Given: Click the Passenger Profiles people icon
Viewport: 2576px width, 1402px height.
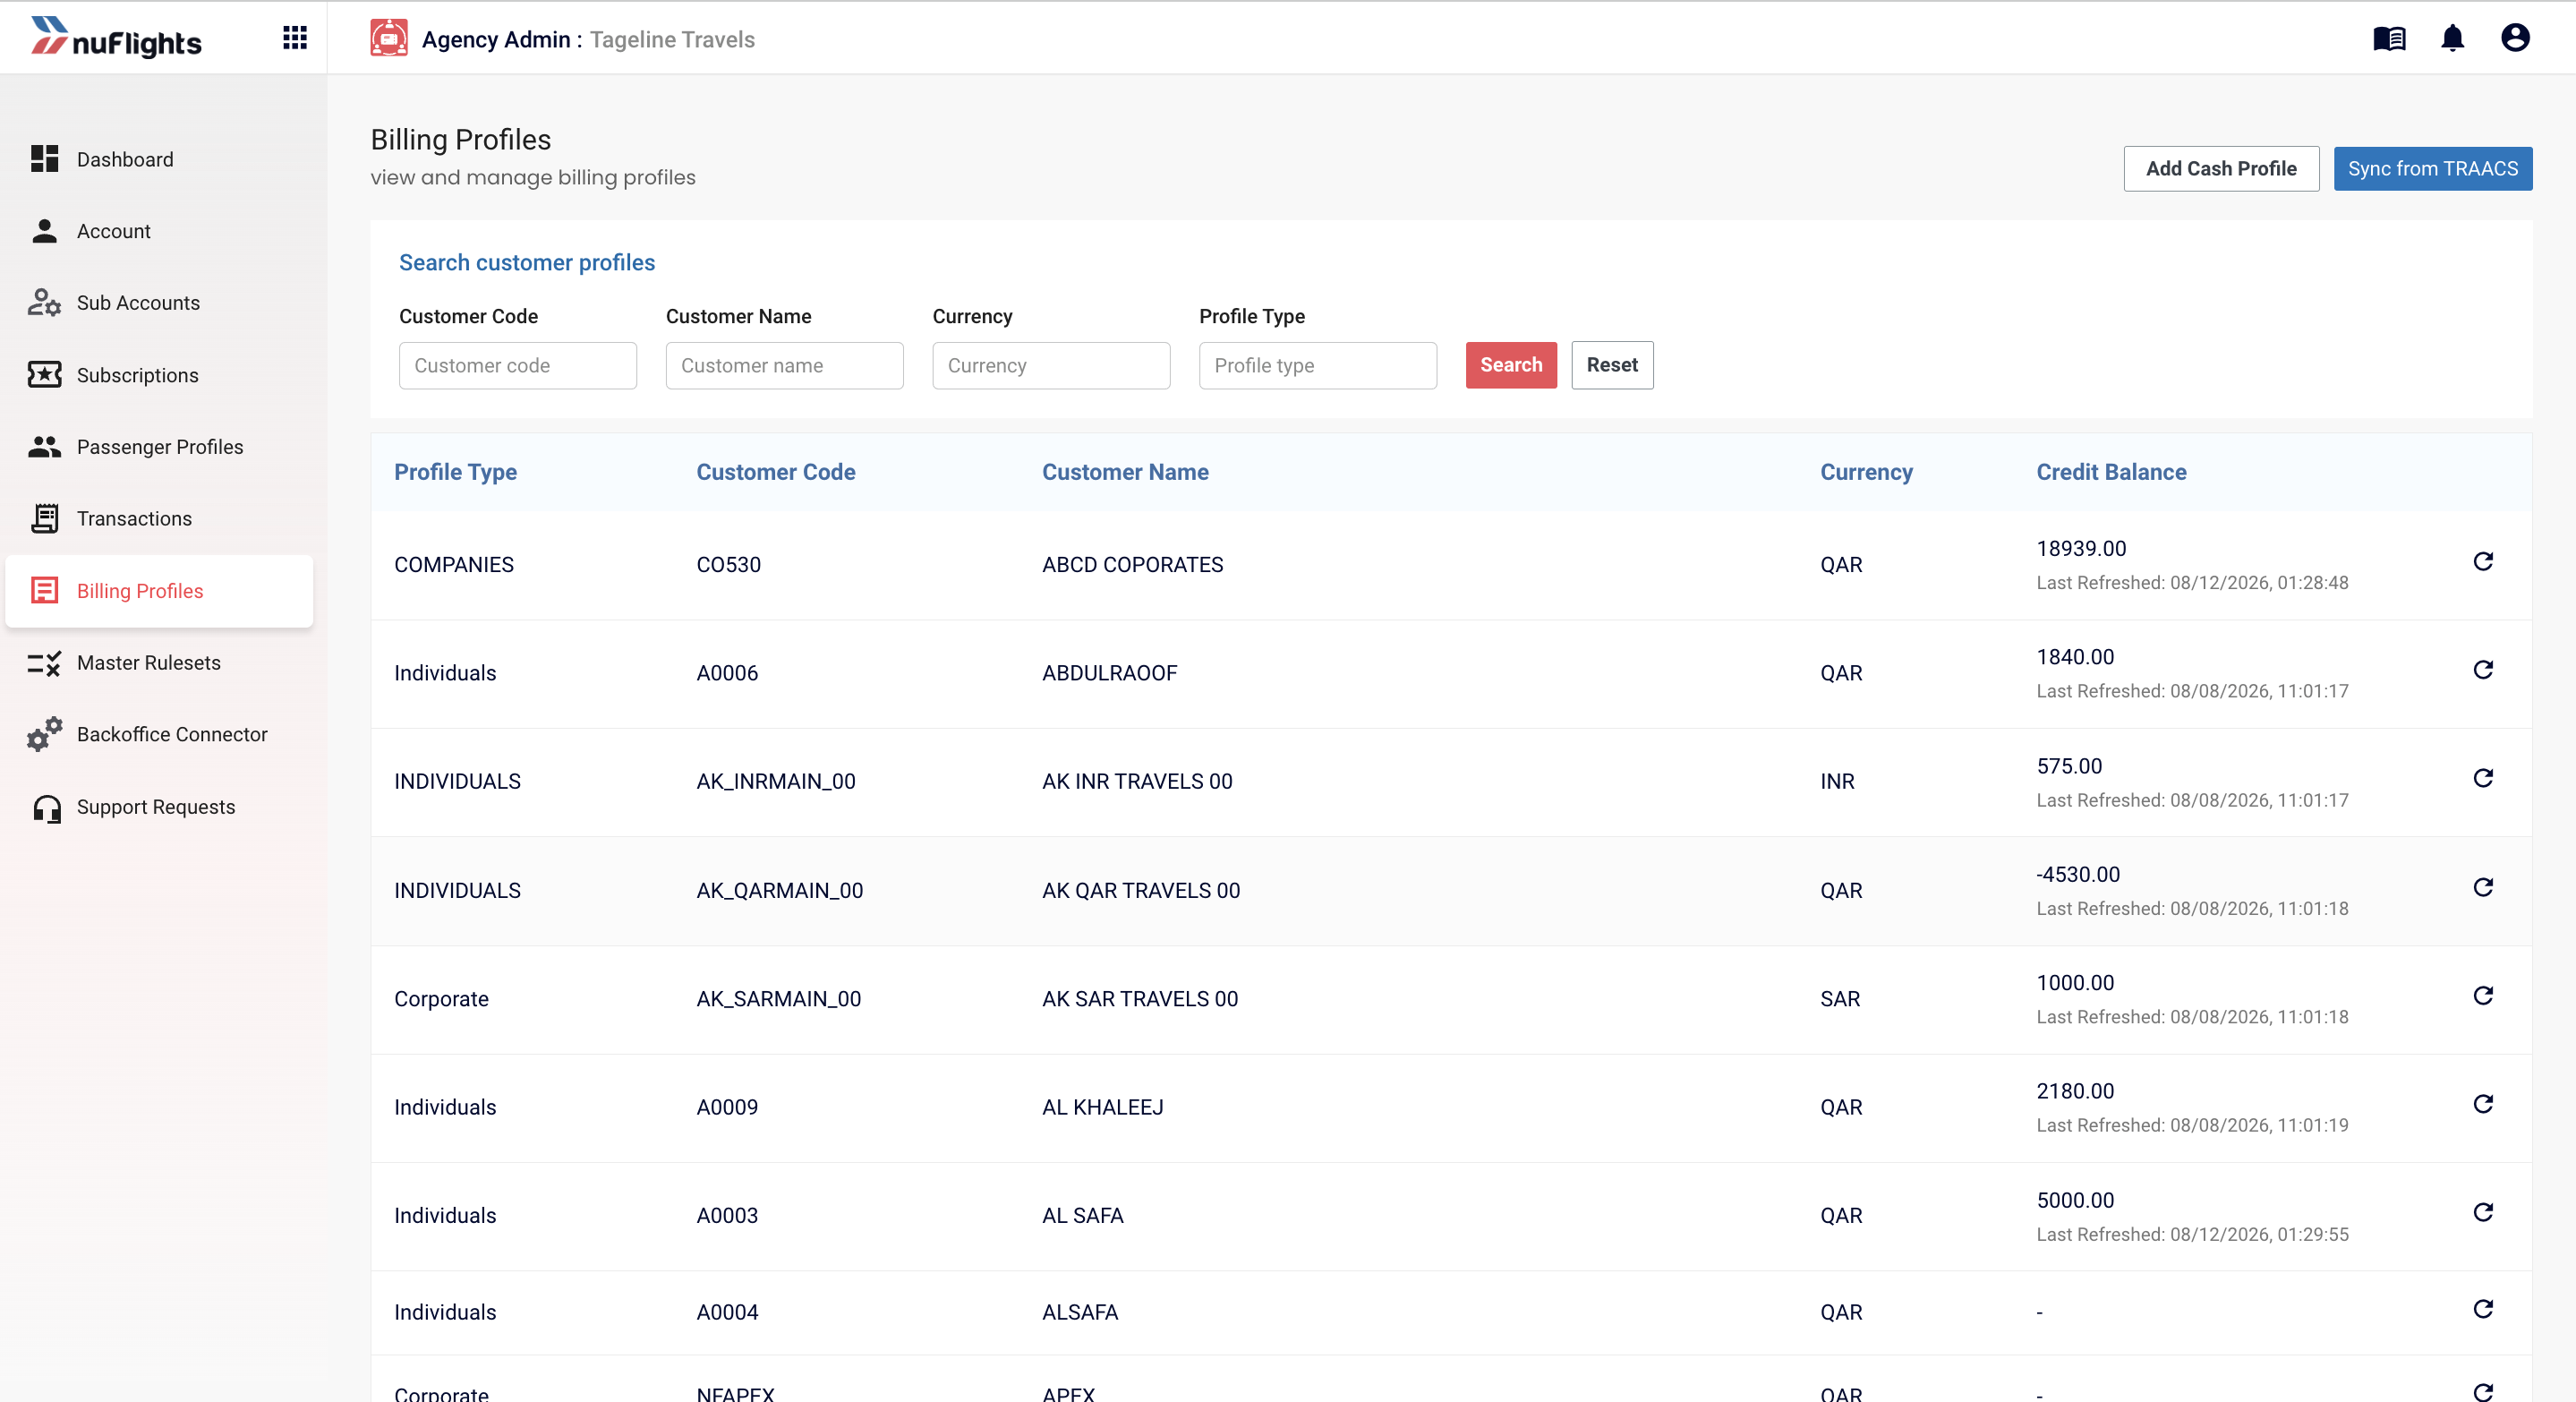Looking at the screenshot, I should point(44,447).
